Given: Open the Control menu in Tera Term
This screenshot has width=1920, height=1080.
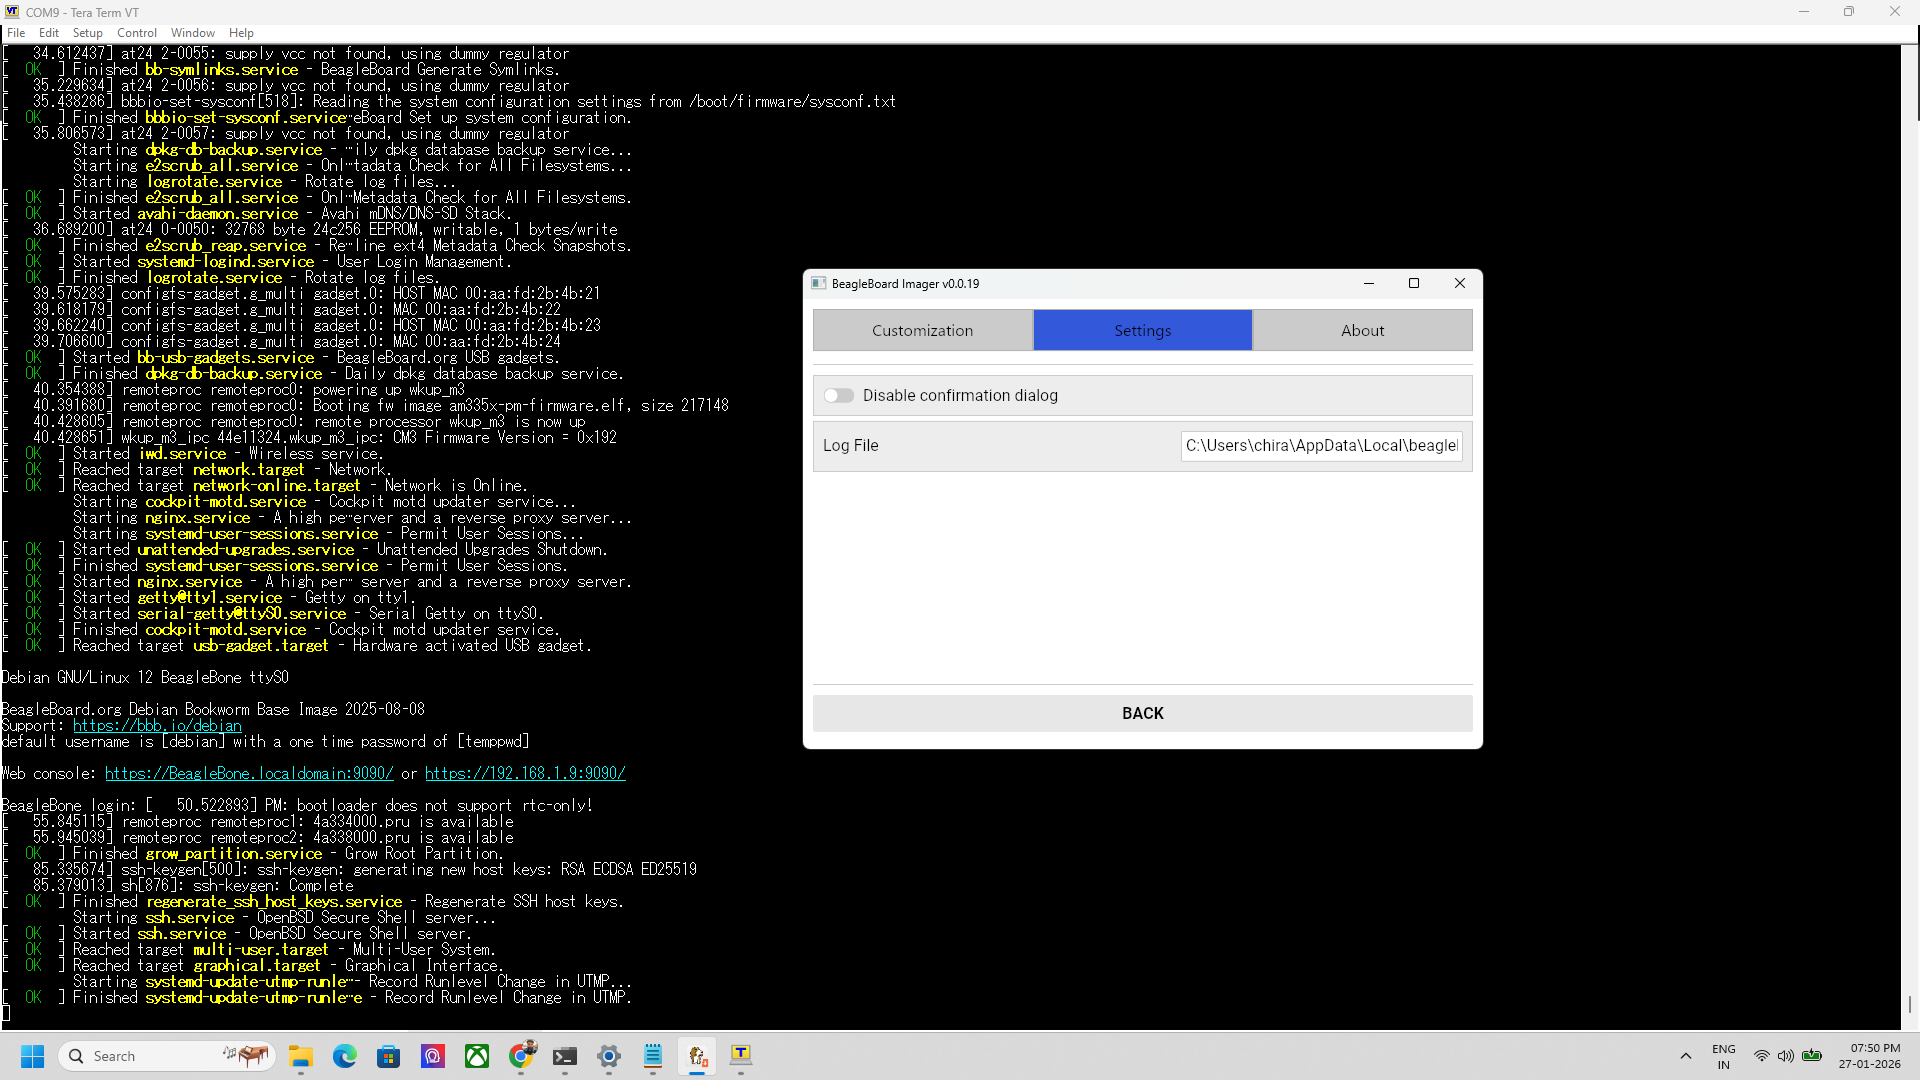Looking at the screenshot, I should [137, 33].
